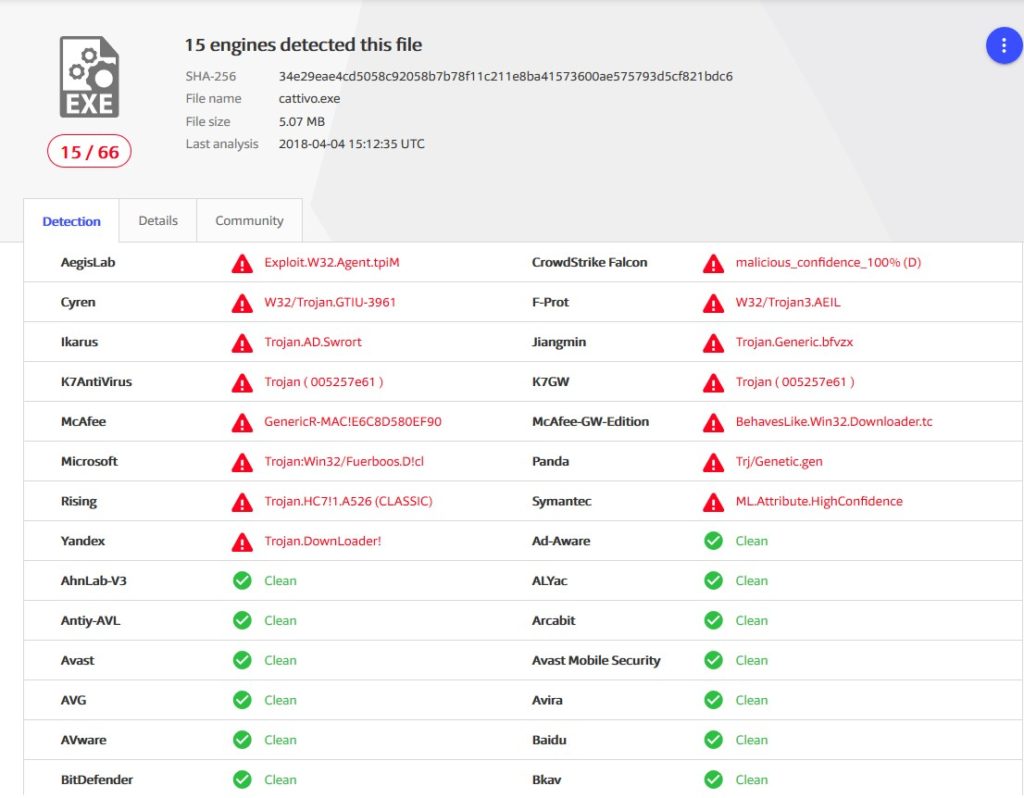
Task: Click the Ad-Aware green checkmark icon
Action: click(x=713, y=541)
